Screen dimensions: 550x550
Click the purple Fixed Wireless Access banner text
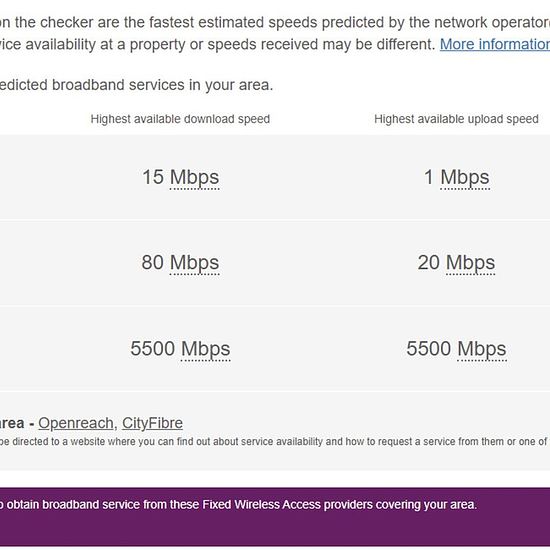coord(239,504)
